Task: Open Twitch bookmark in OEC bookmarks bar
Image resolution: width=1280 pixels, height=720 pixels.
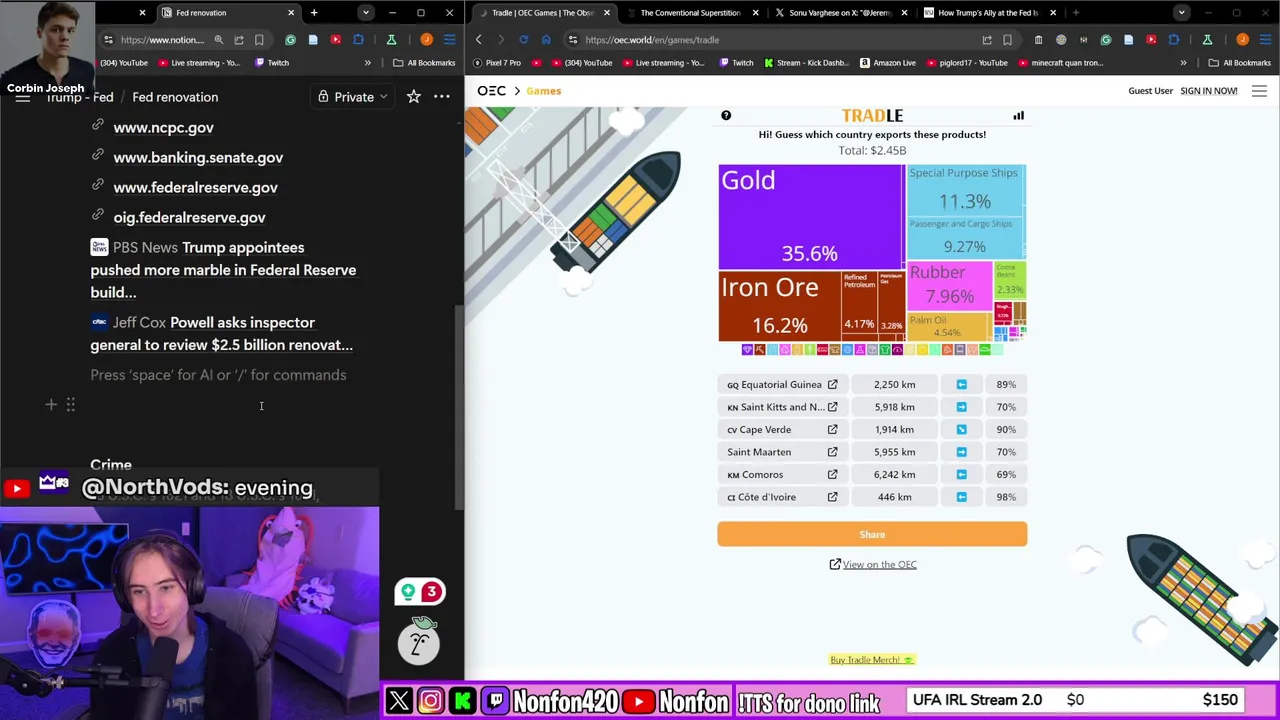Action: click(x=735, y=63)
